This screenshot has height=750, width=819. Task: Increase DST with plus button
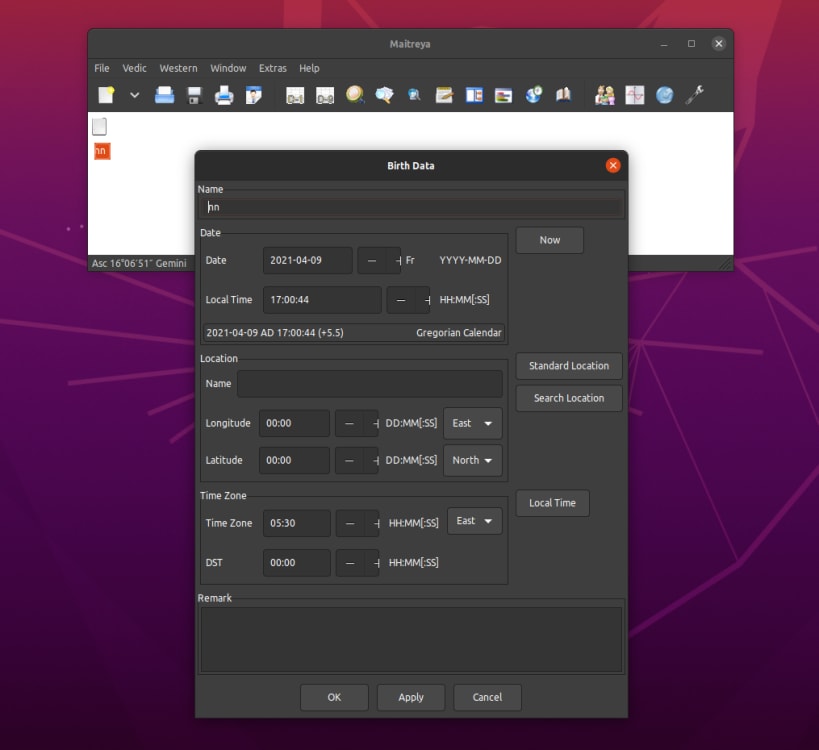point(372,562)
